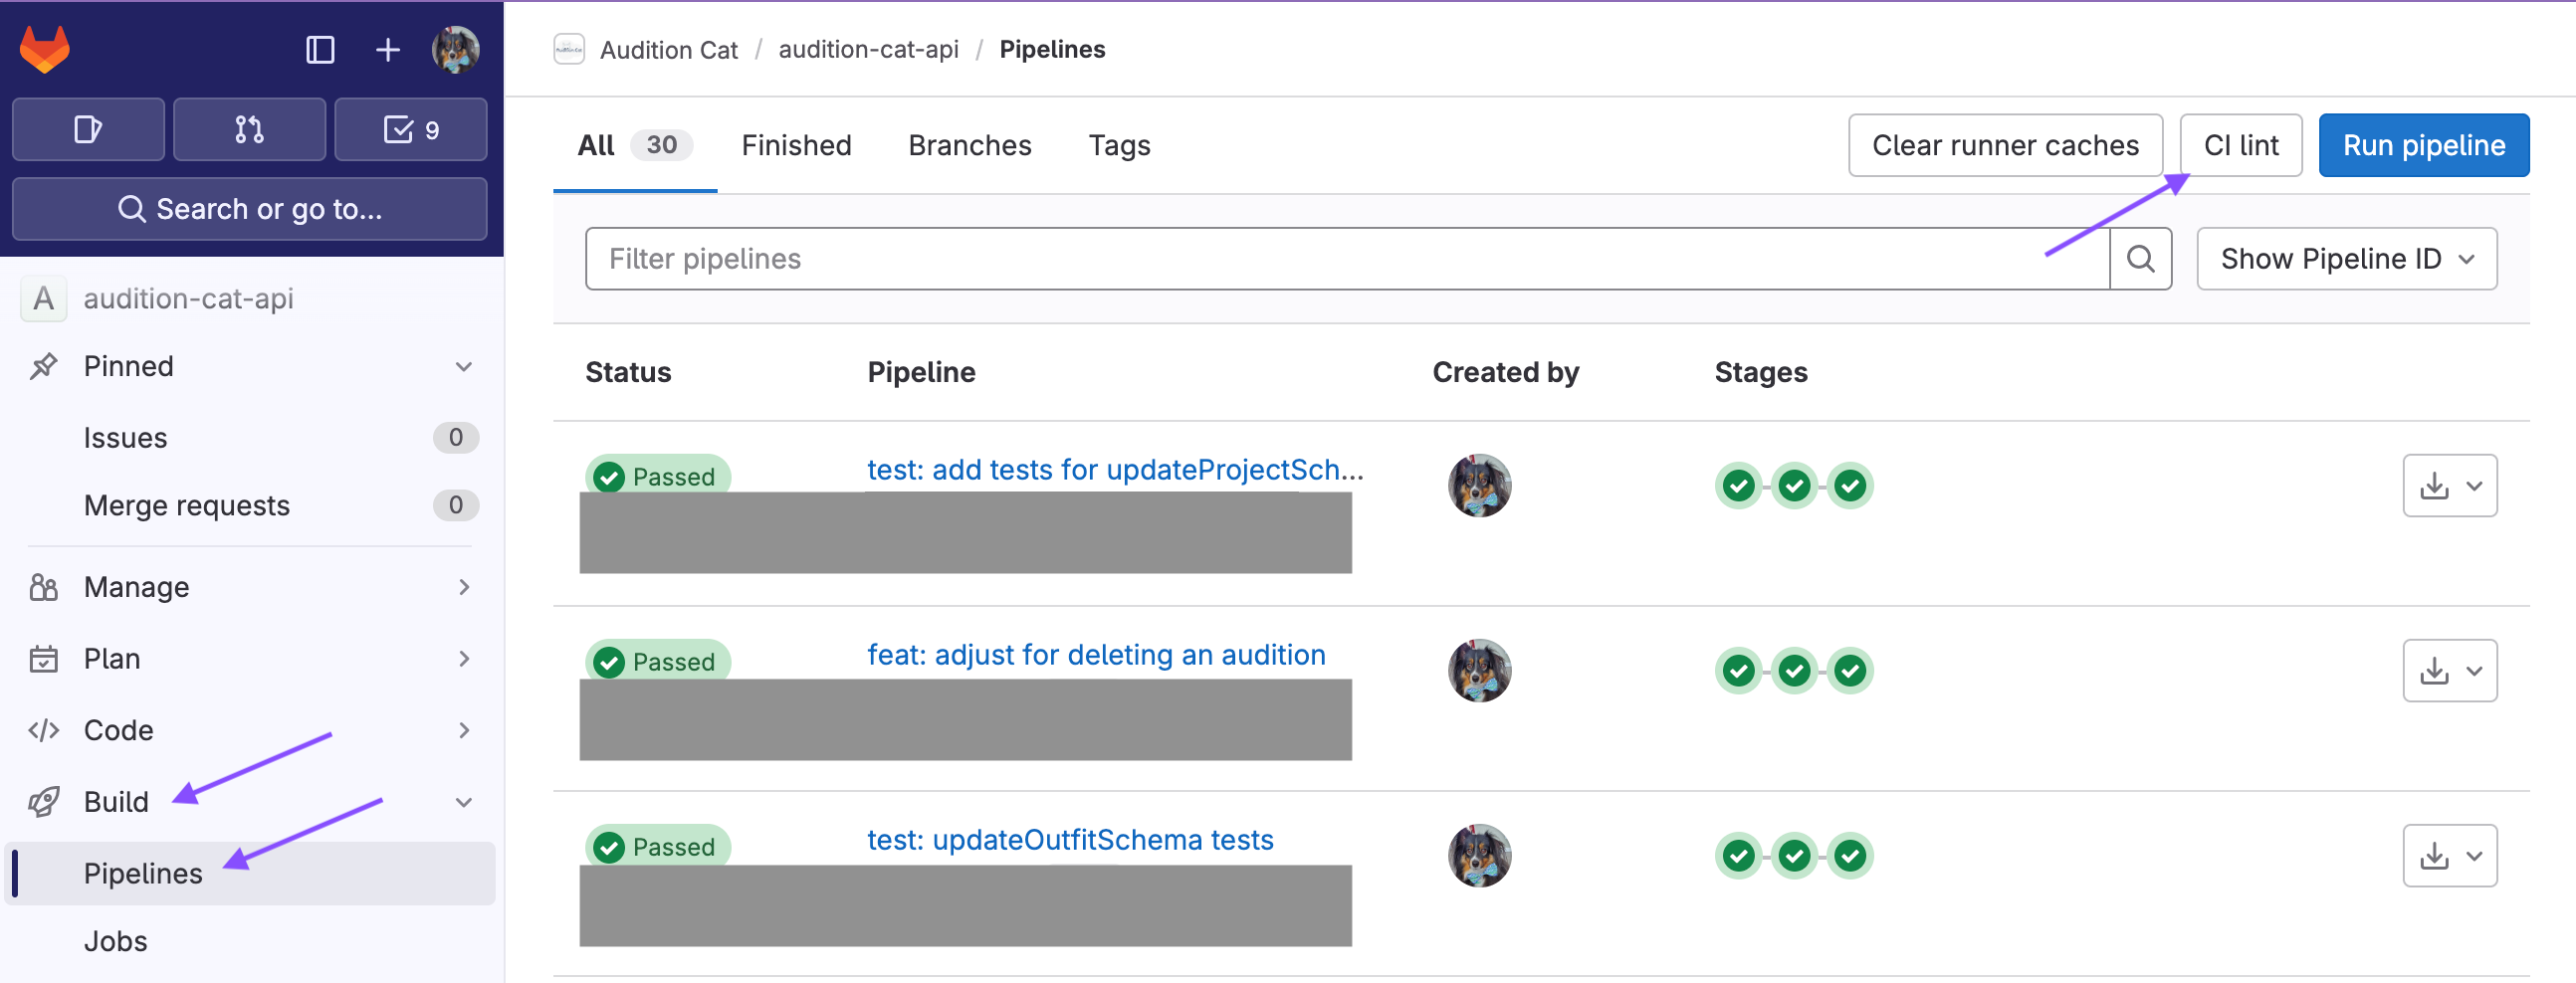Collapse the Pinned section

(464, 366)
